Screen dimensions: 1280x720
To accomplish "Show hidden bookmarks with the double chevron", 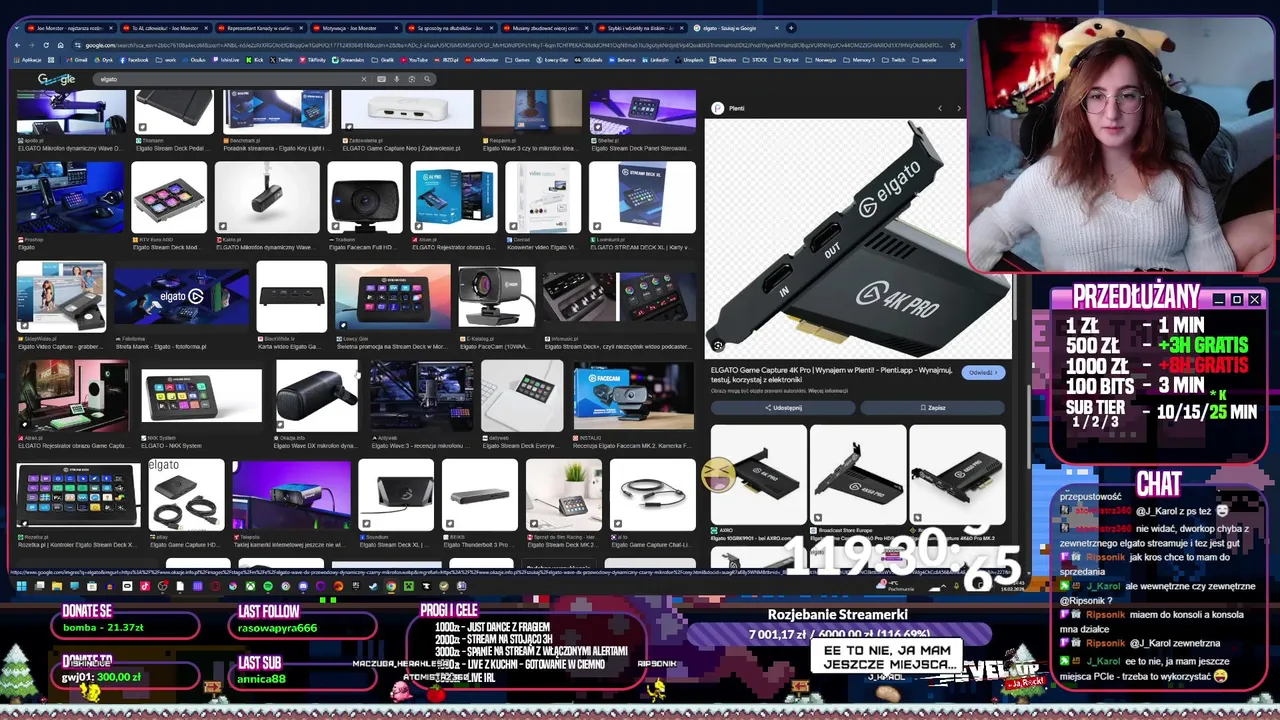I will coord(961,60).
